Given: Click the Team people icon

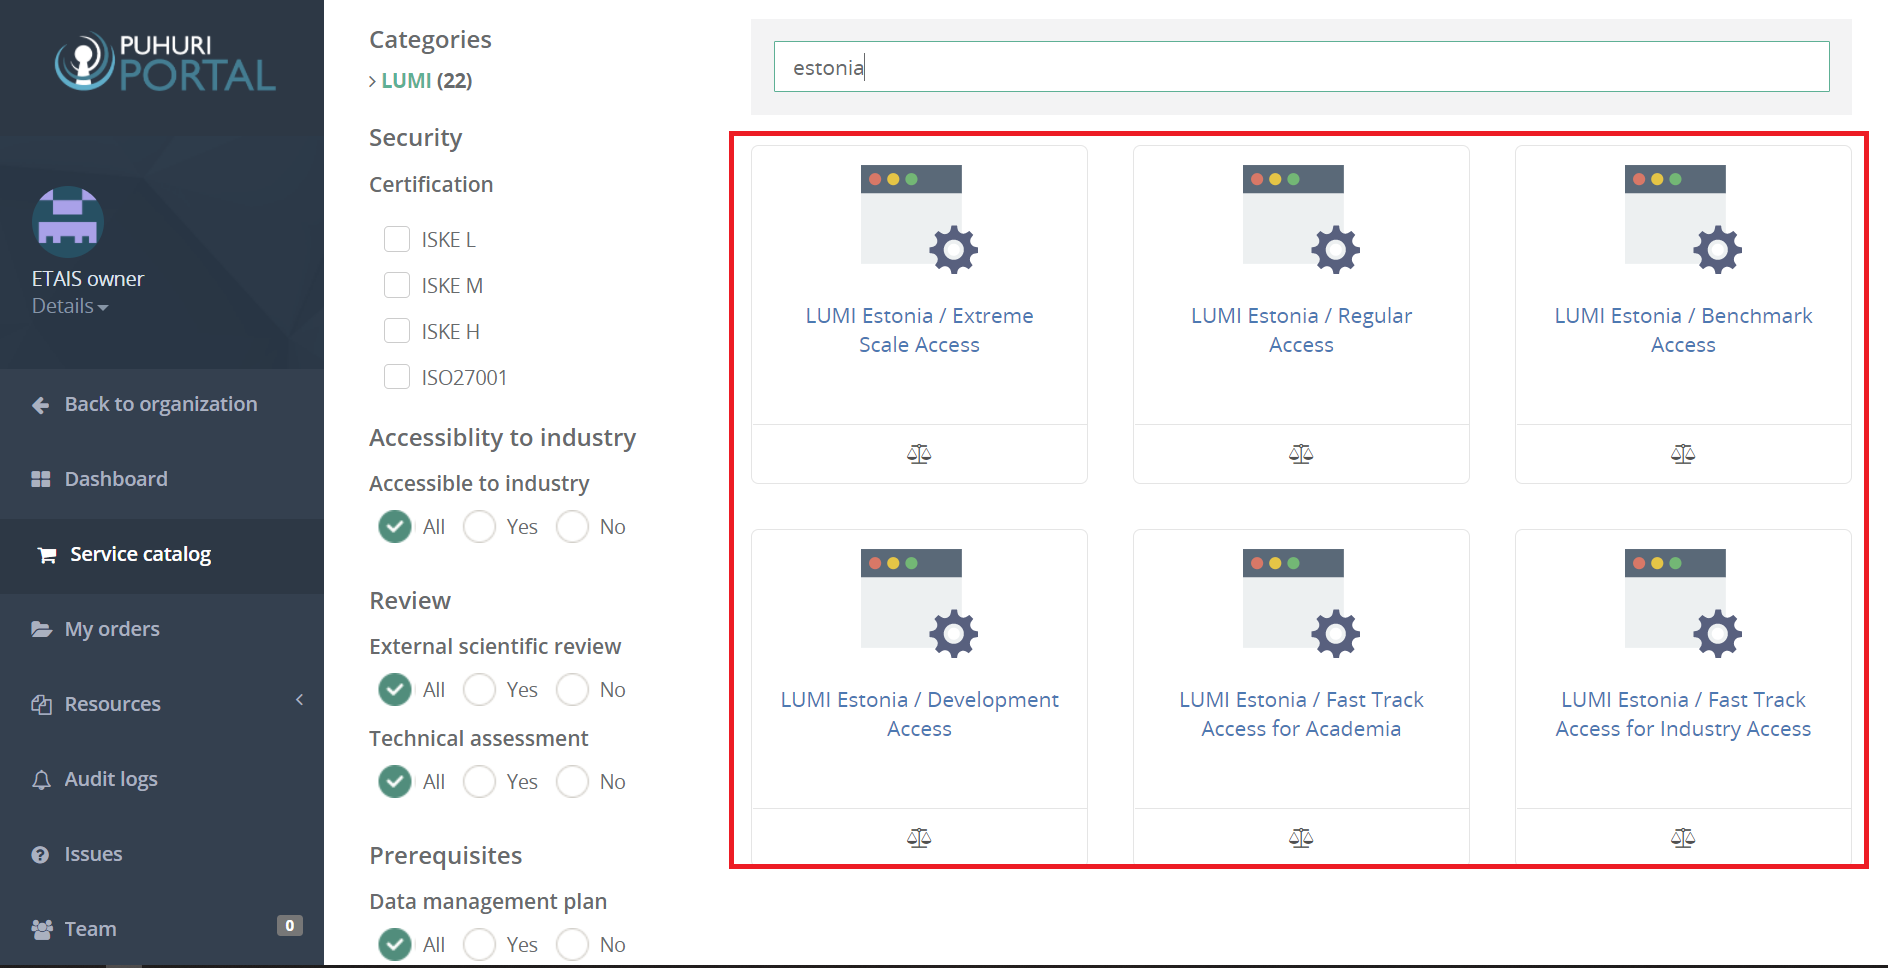Looking at the screenshot, I should [x=42, y=930].
